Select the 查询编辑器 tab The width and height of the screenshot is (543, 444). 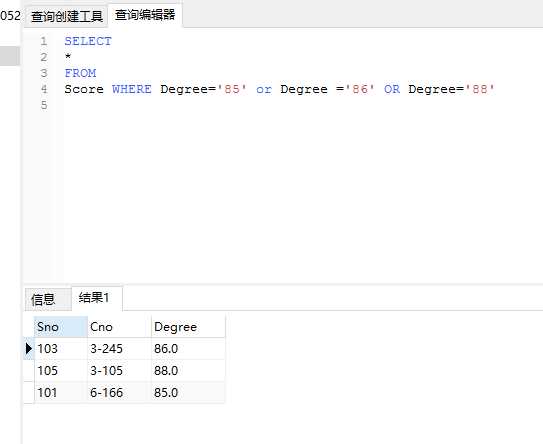(x=145, y=15)
